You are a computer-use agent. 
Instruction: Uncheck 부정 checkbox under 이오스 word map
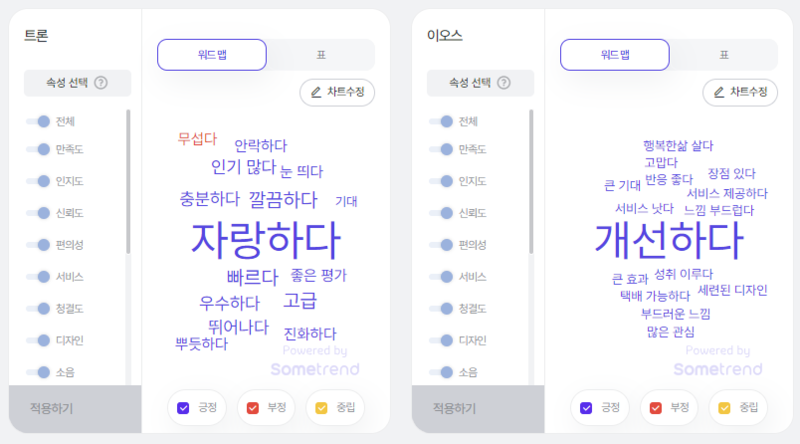pos(656,408)
